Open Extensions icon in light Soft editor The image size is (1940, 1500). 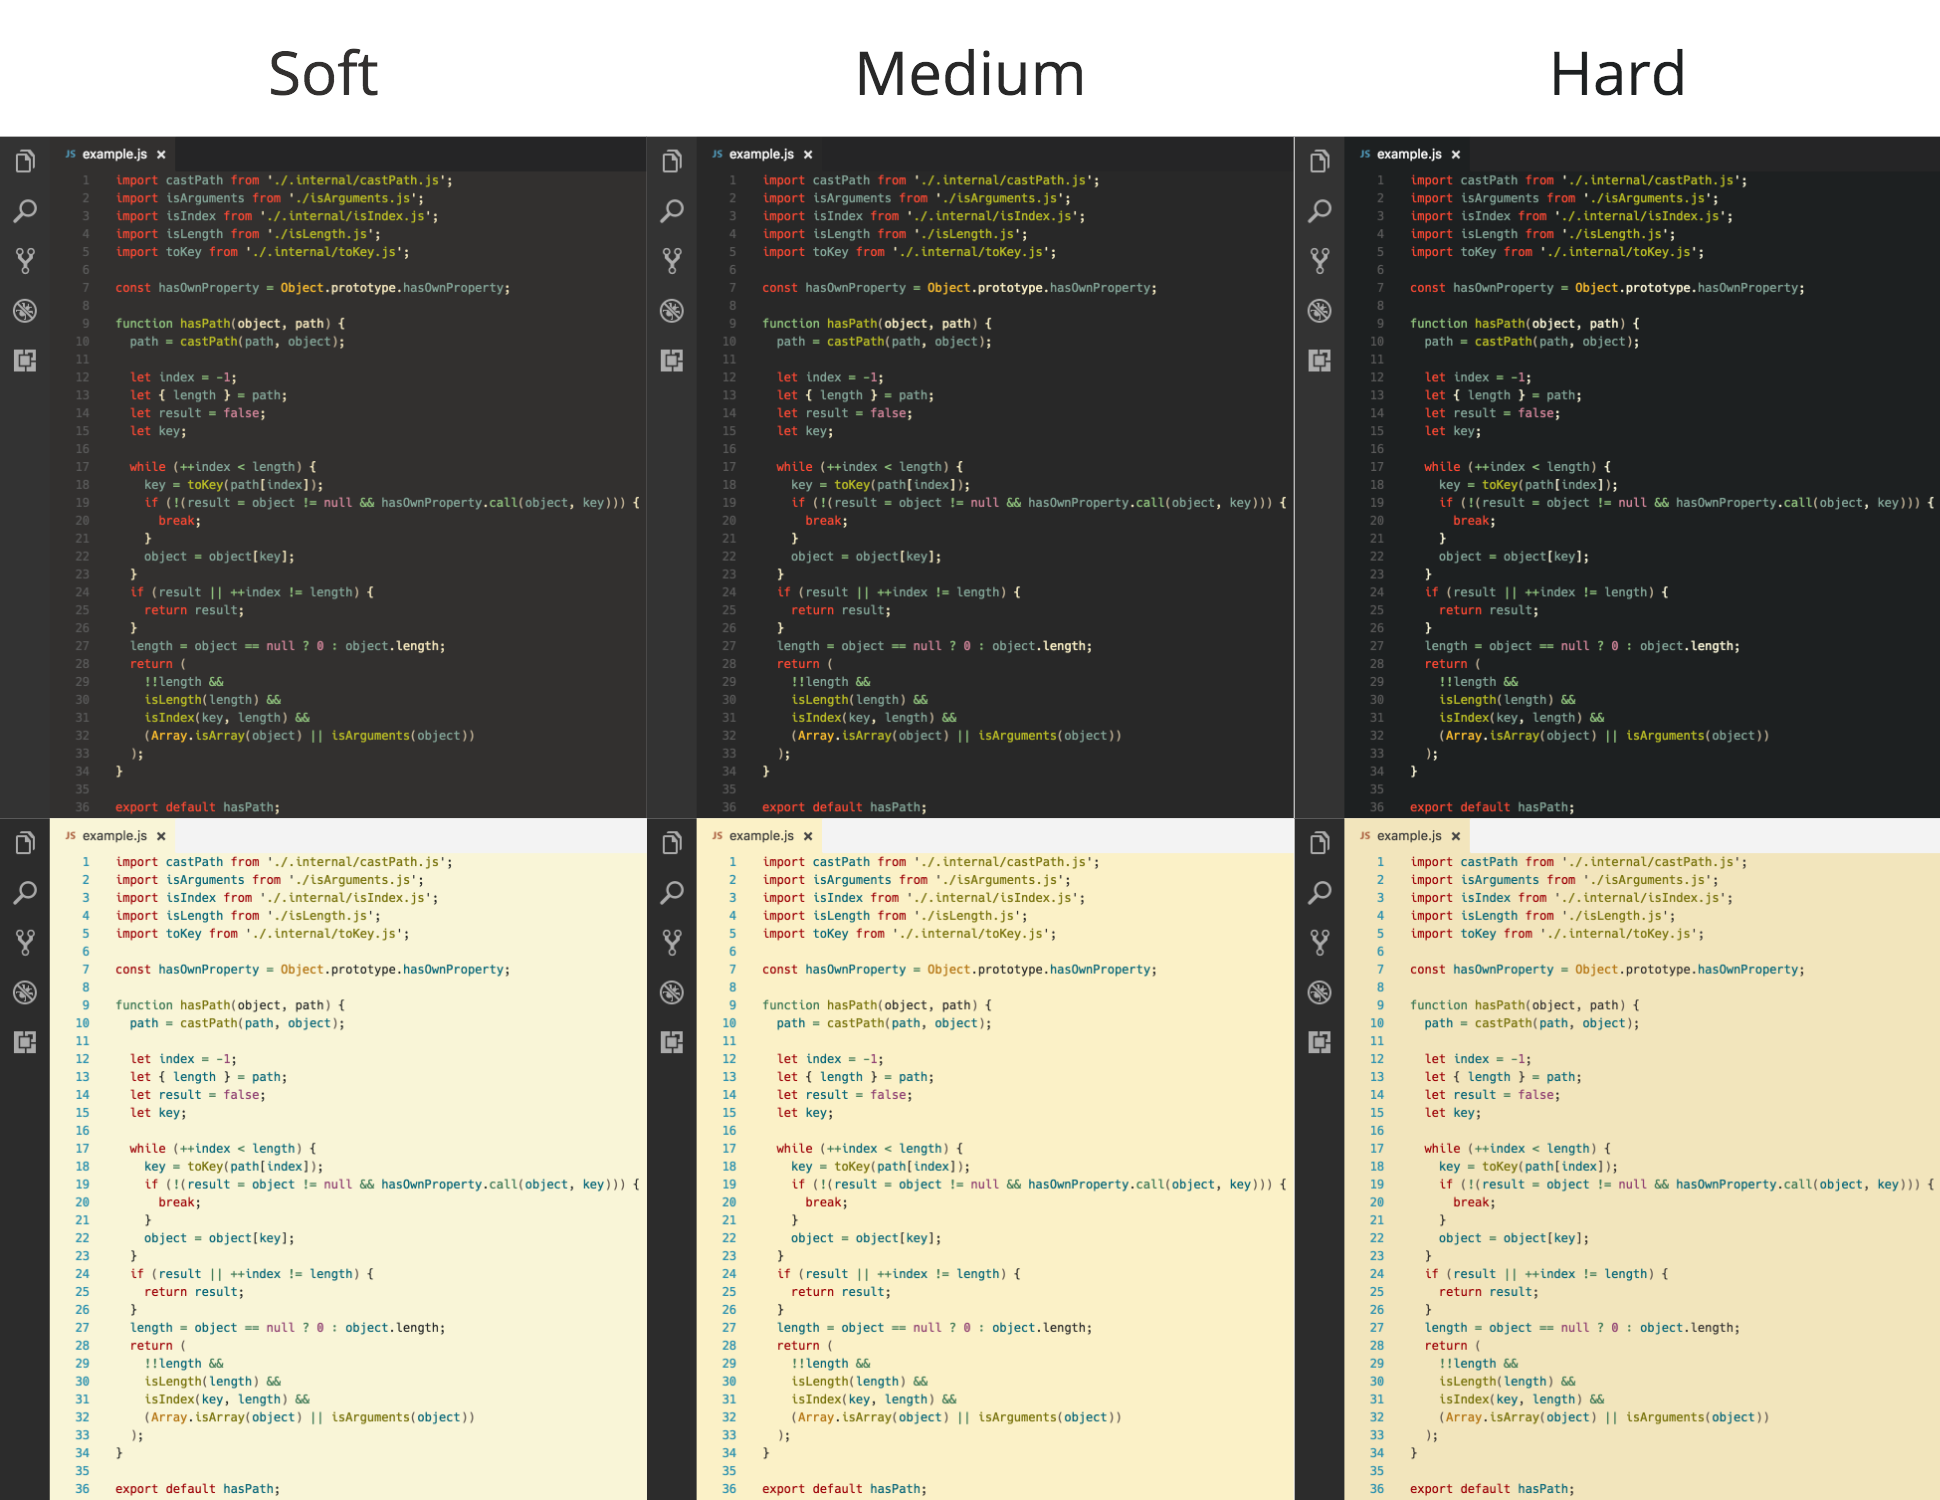pos(25,1042)
